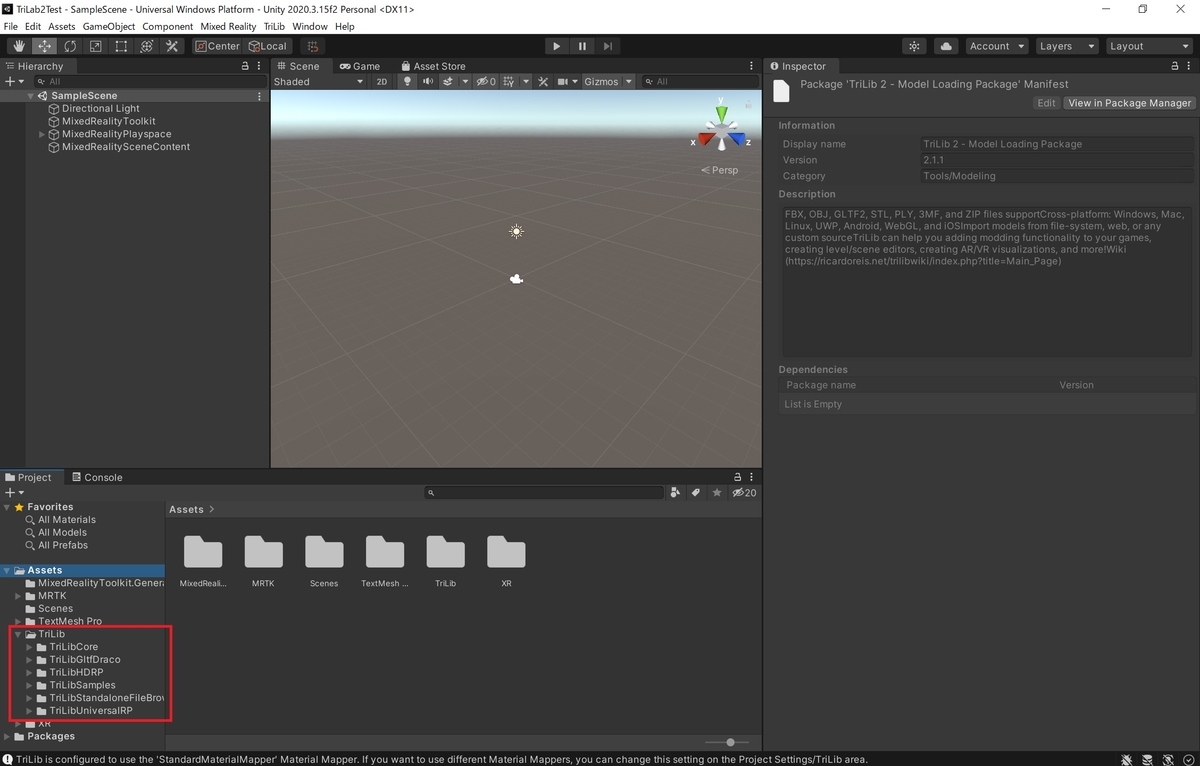The width and height of the screenshot is (1200, 766).
Task: Switch to the Console tab
Action: coord(97,477)
